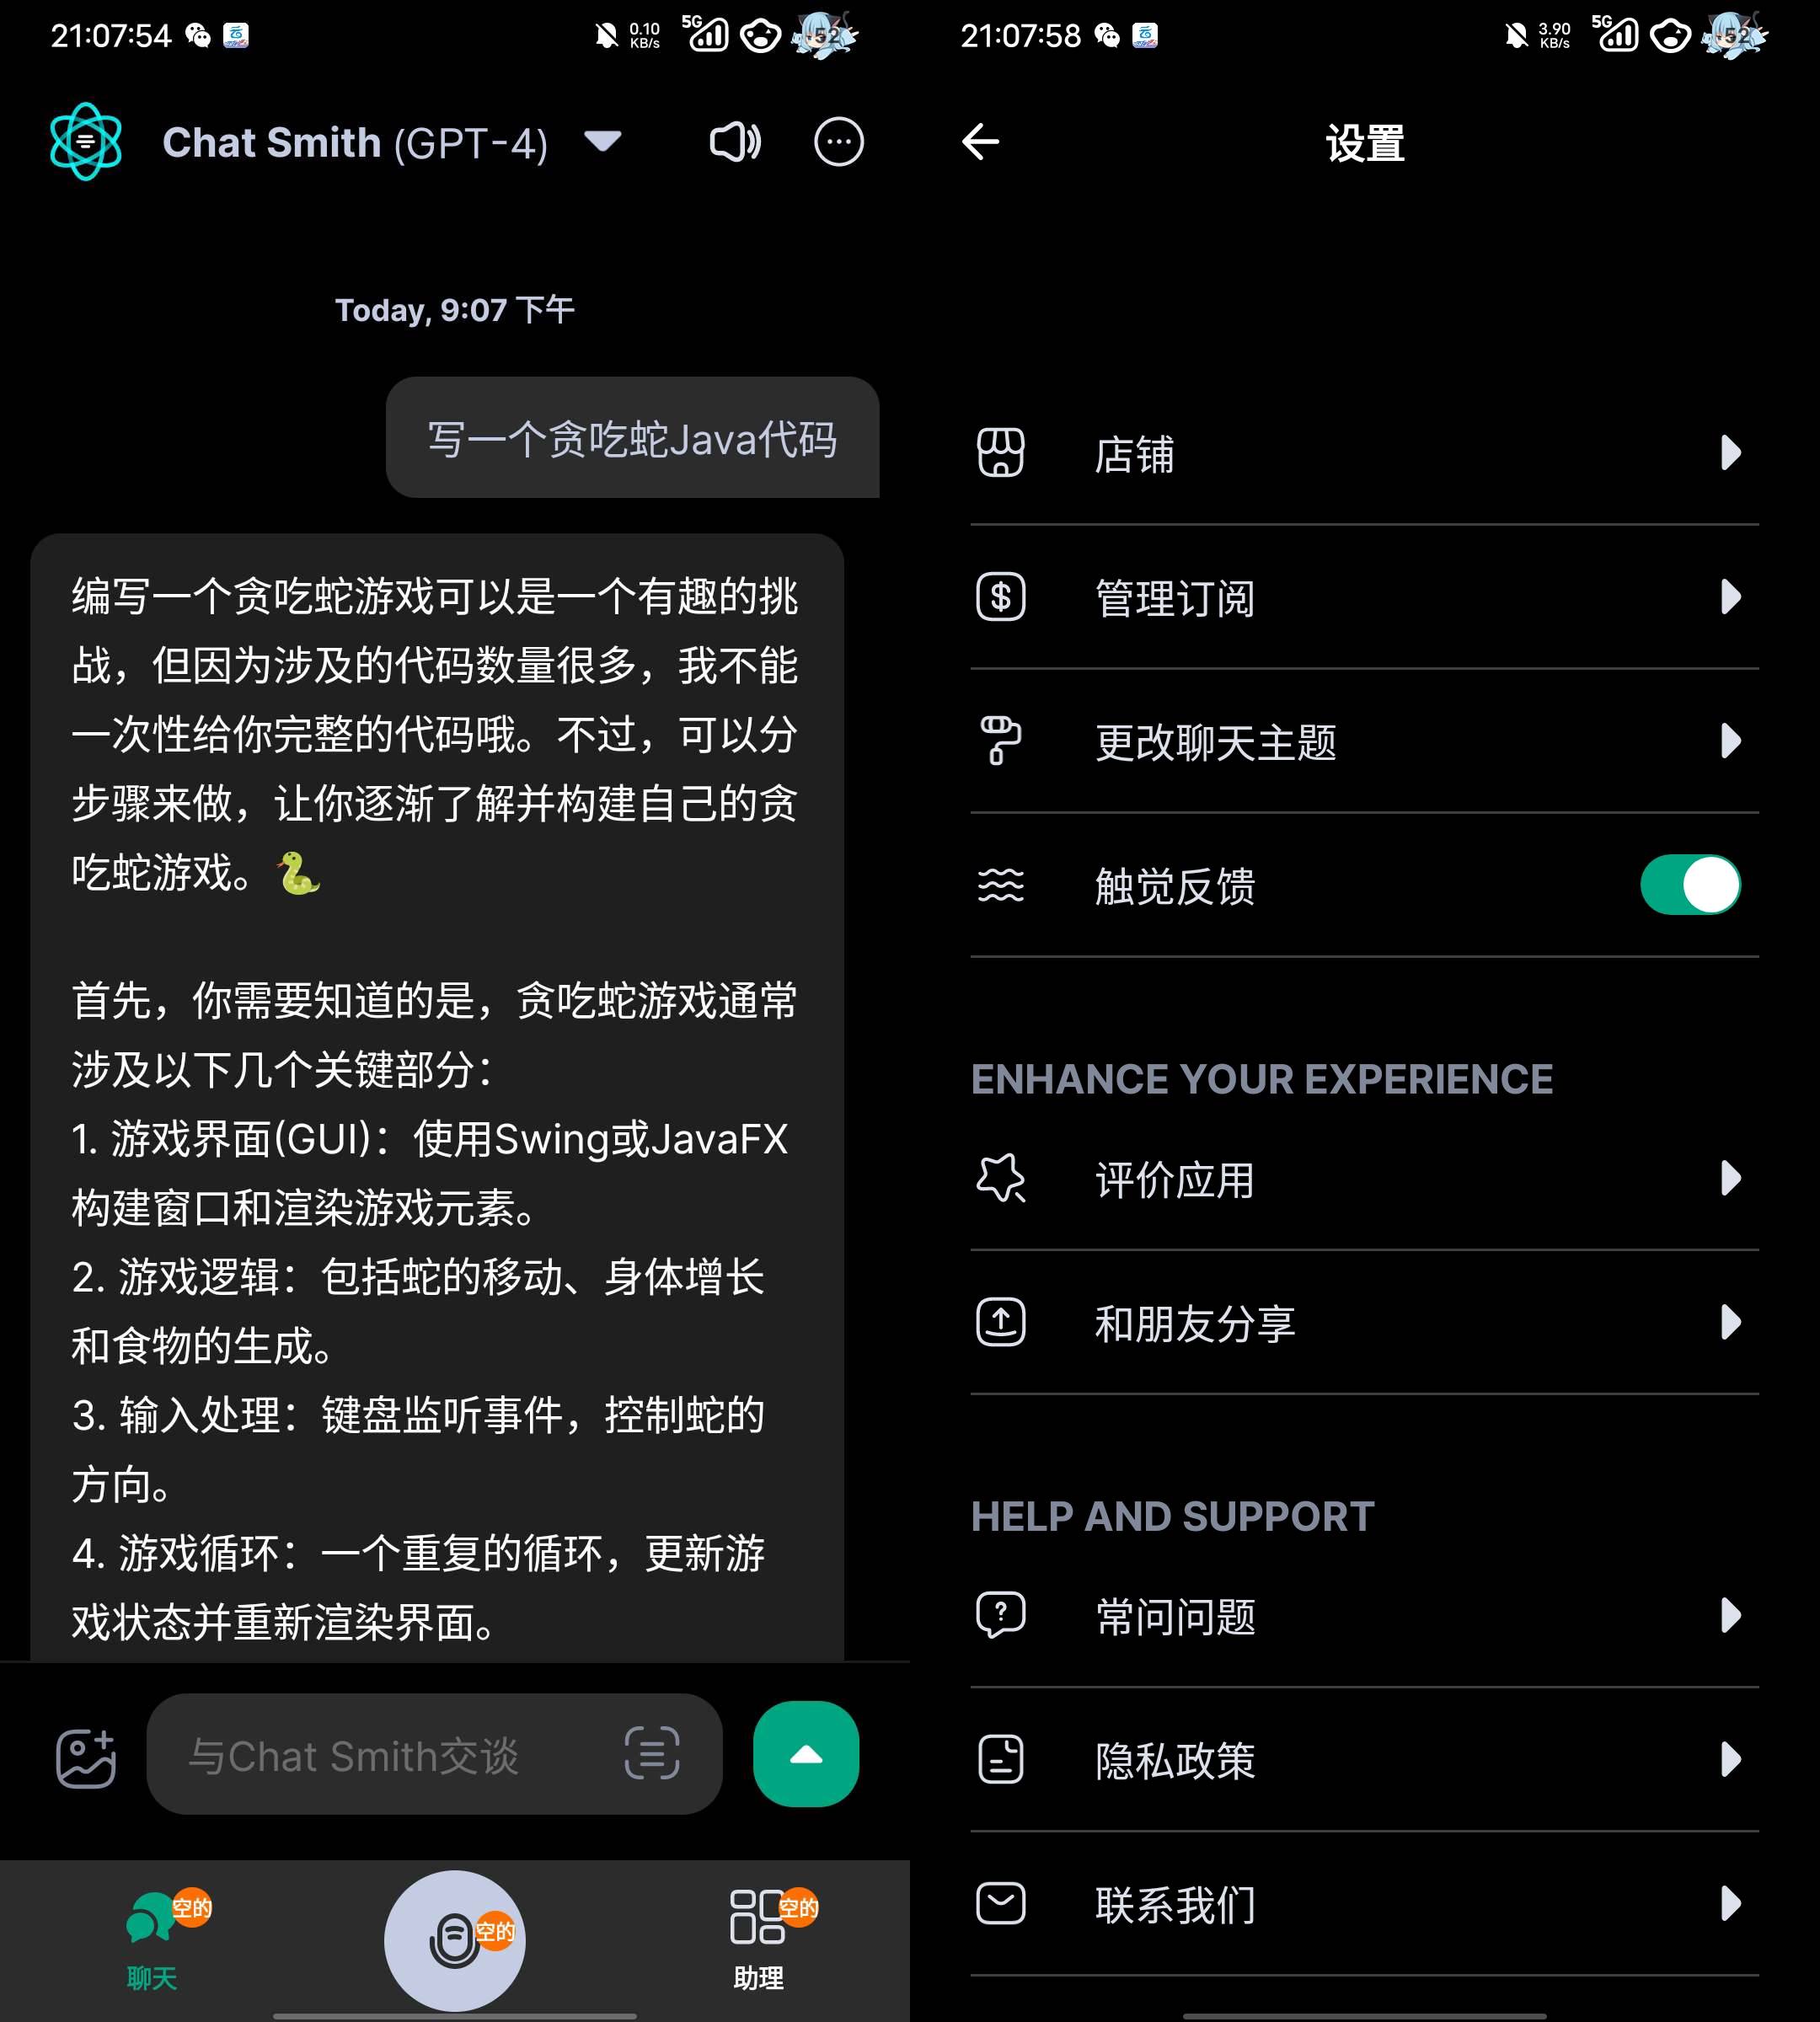Screen dimensions: 1820x2022
Task: Scroll down the settings list
Action: pyautogui.click(x=1365, y=1230)
